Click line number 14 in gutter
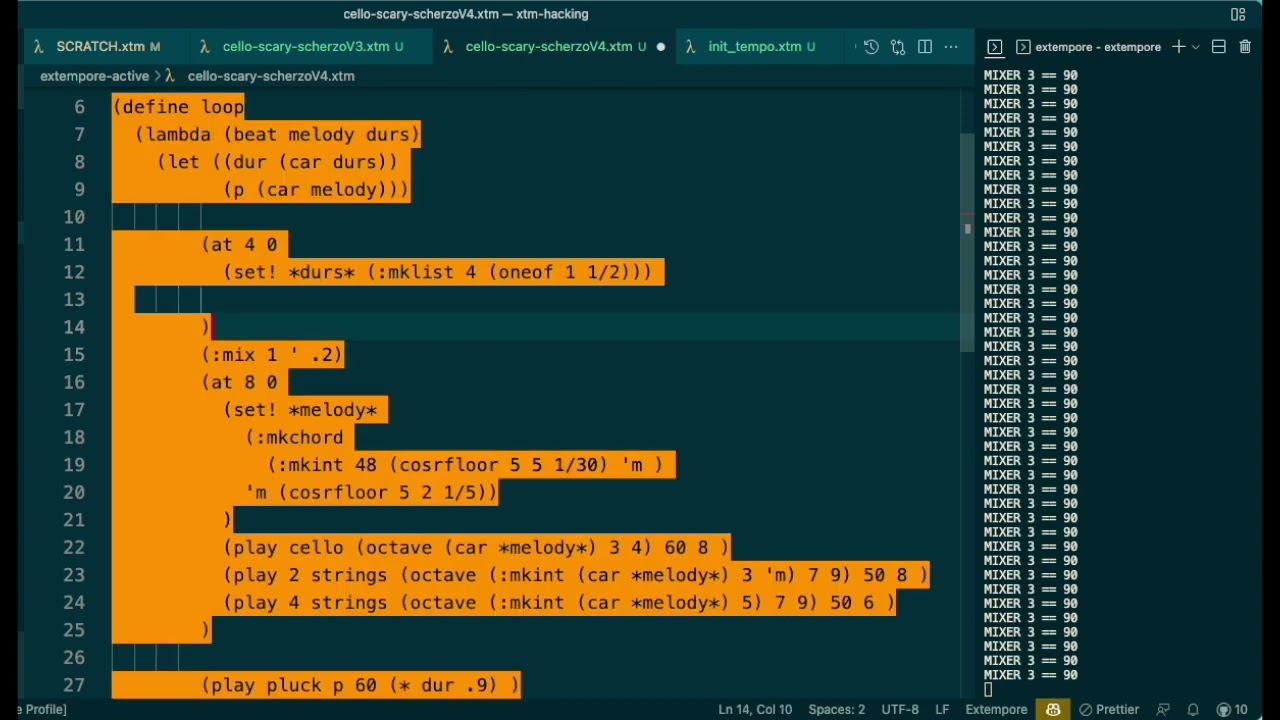 click(73, 327)
